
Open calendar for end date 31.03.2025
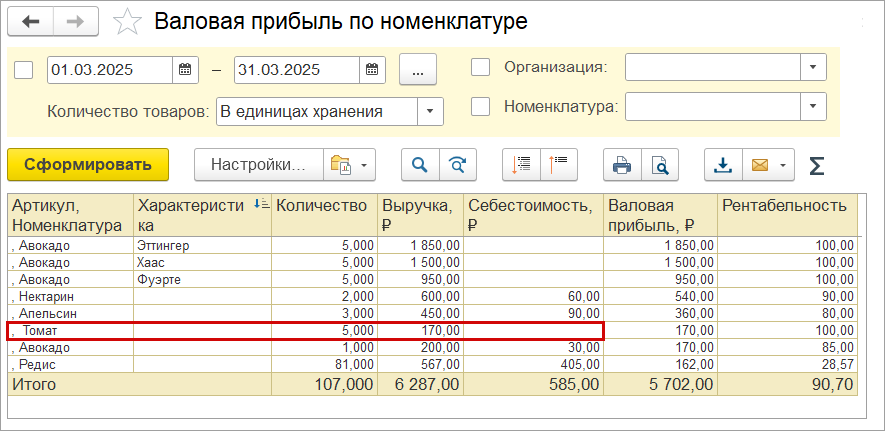point(371,70)
